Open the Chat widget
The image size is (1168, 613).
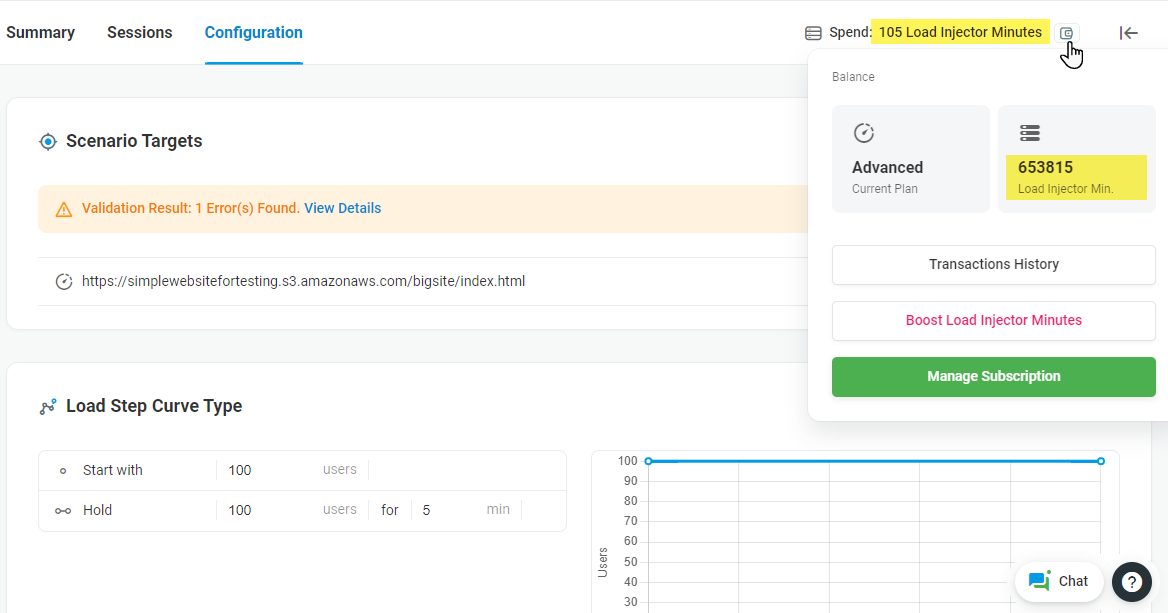[1058, 581]
